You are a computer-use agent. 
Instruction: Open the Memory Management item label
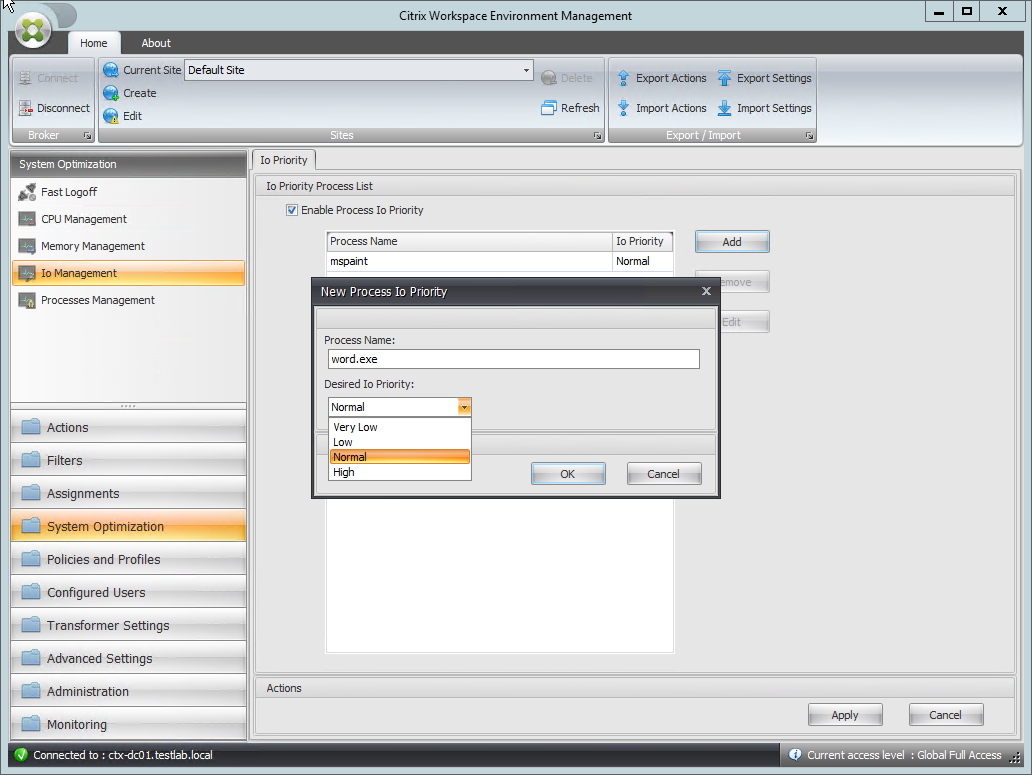[93, 246]
